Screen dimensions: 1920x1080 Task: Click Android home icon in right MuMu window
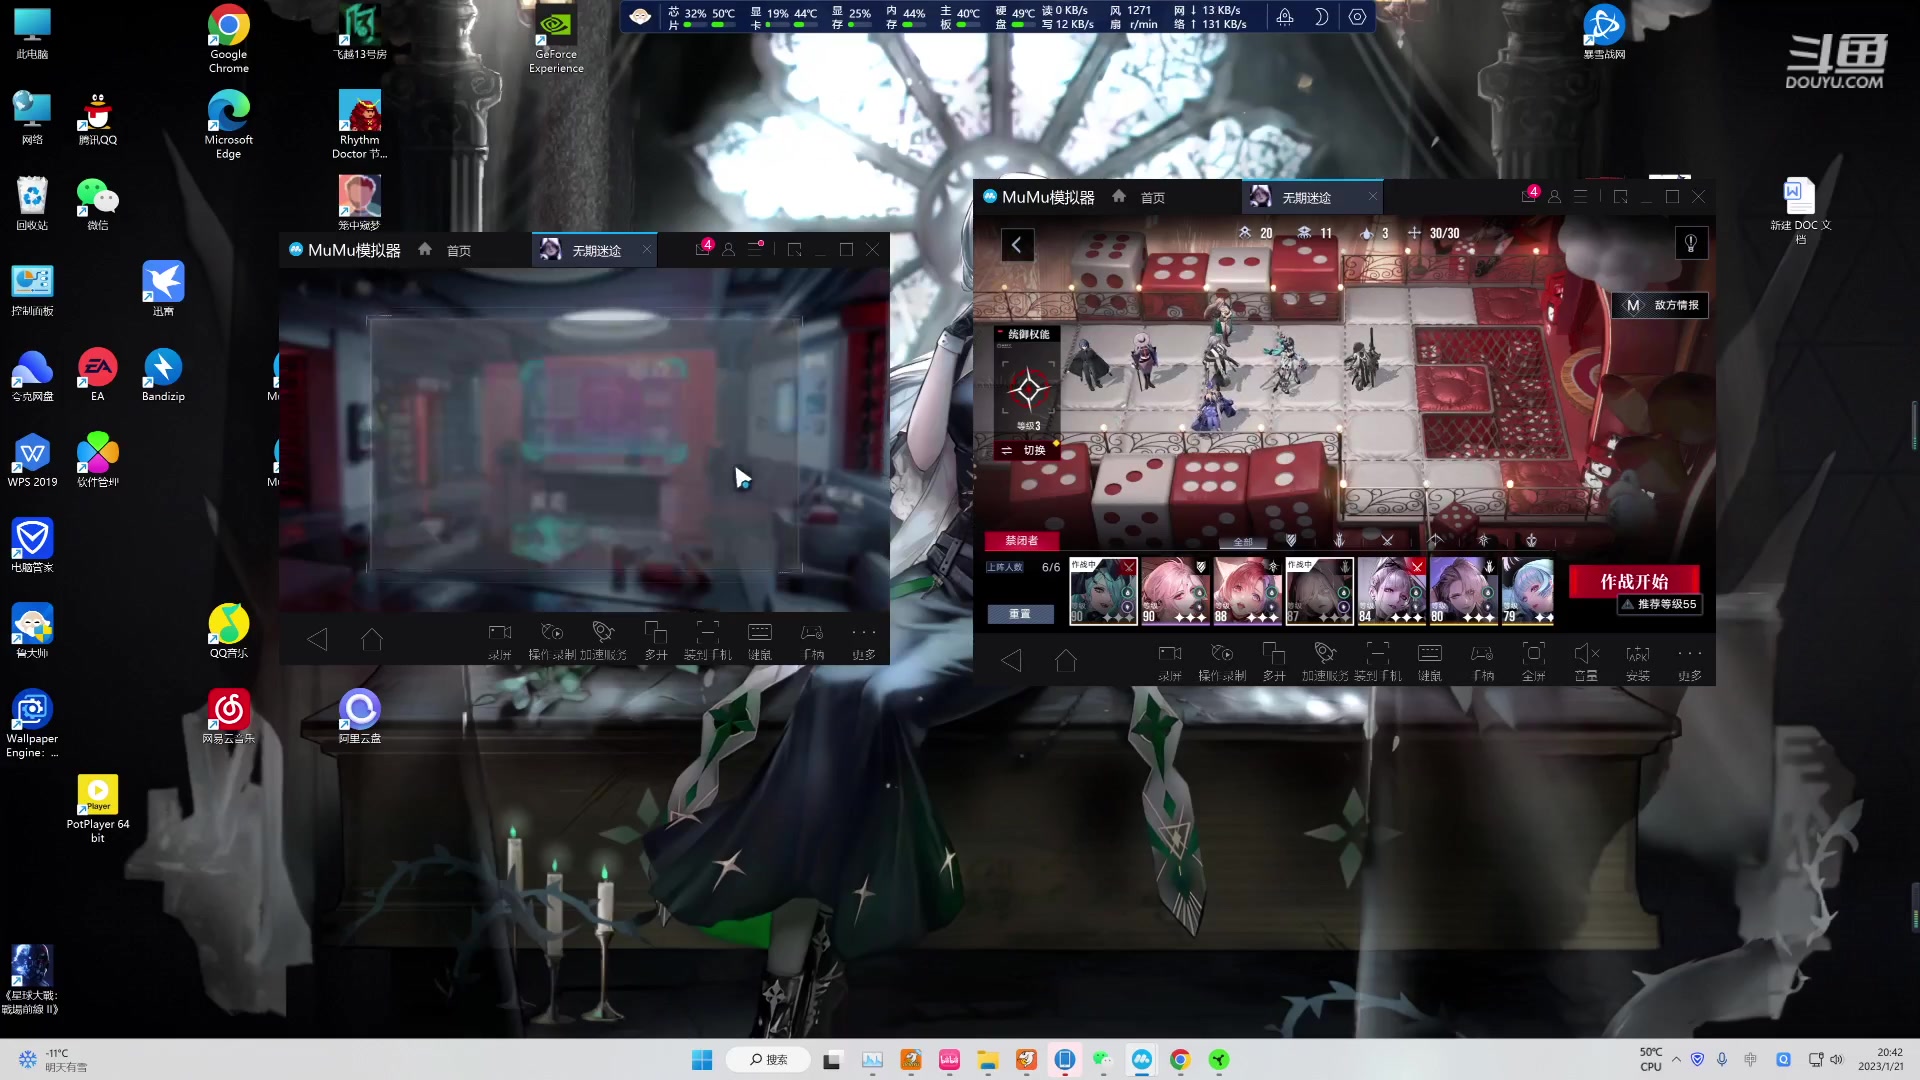[x=1066, y=660]
